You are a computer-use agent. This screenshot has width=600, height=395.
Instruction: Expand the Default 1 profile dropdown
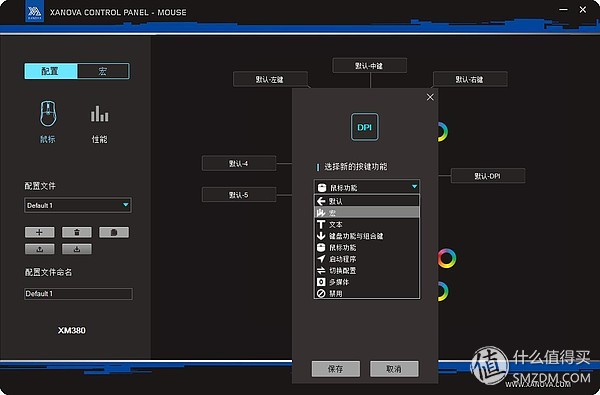point(78,205)
